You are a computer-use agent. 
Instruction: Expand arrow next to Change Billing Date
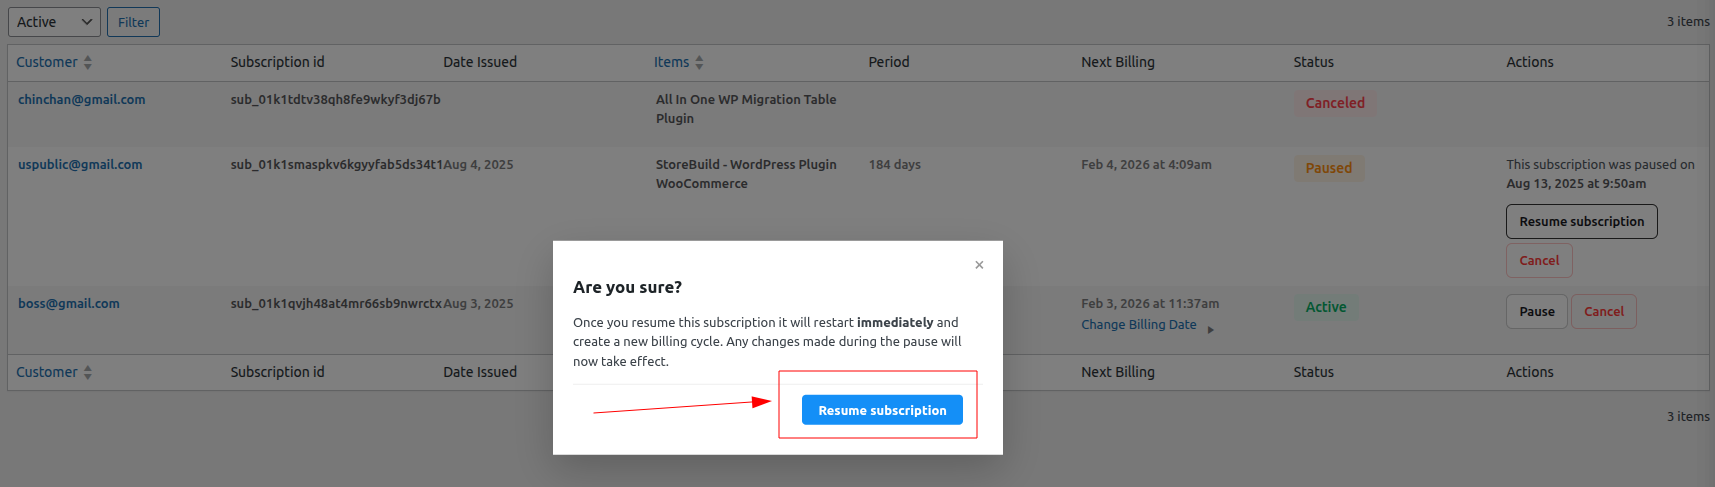point(1210,329)
